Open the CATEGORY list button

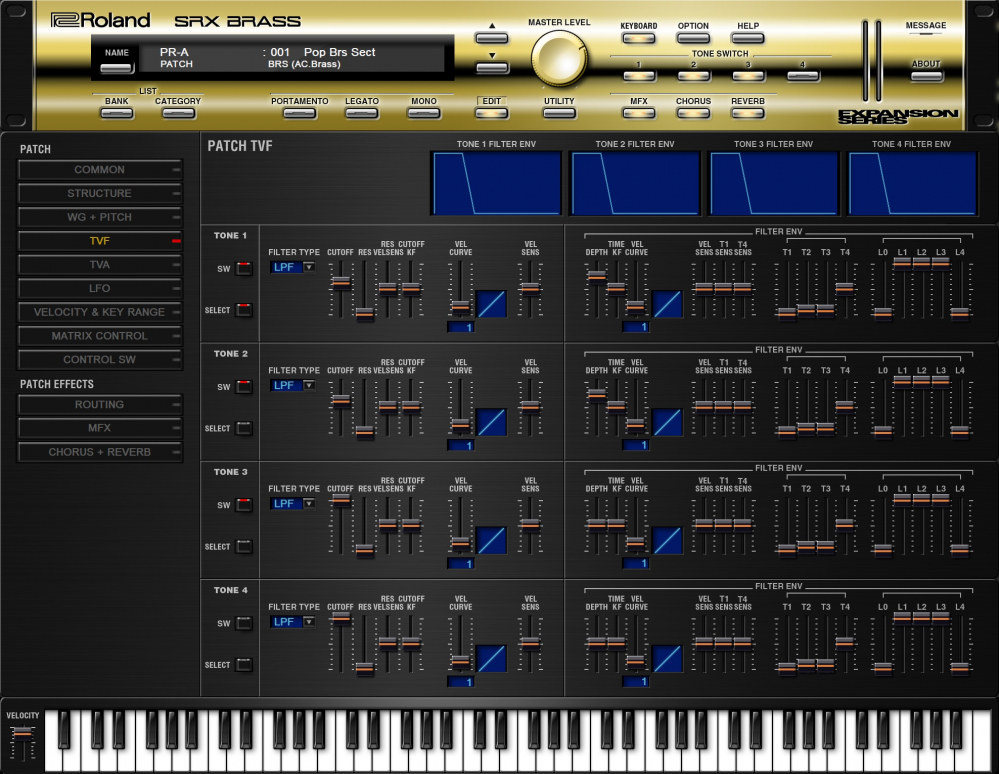tap(178, 113)
